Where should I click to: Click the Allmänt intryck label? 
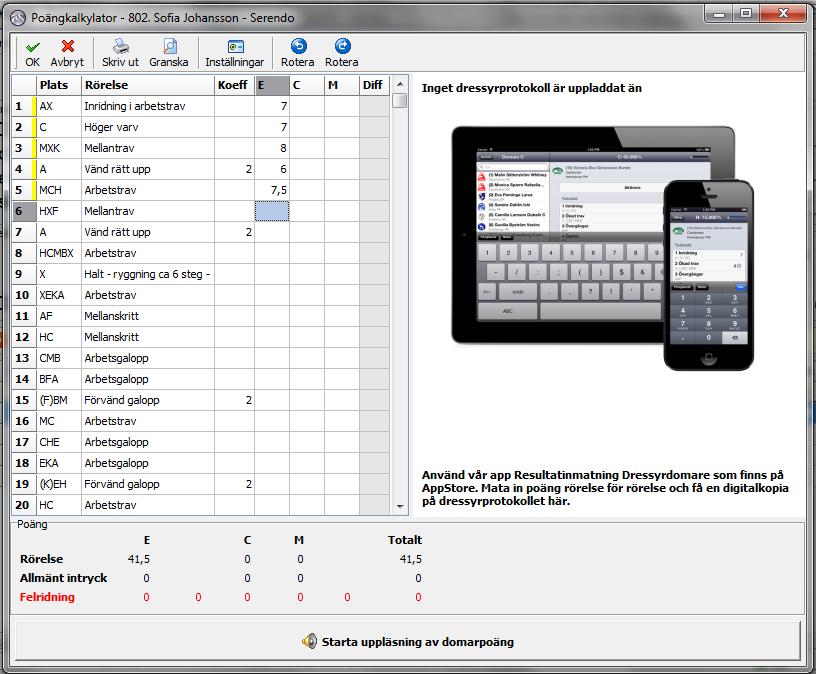click(63, 578)
